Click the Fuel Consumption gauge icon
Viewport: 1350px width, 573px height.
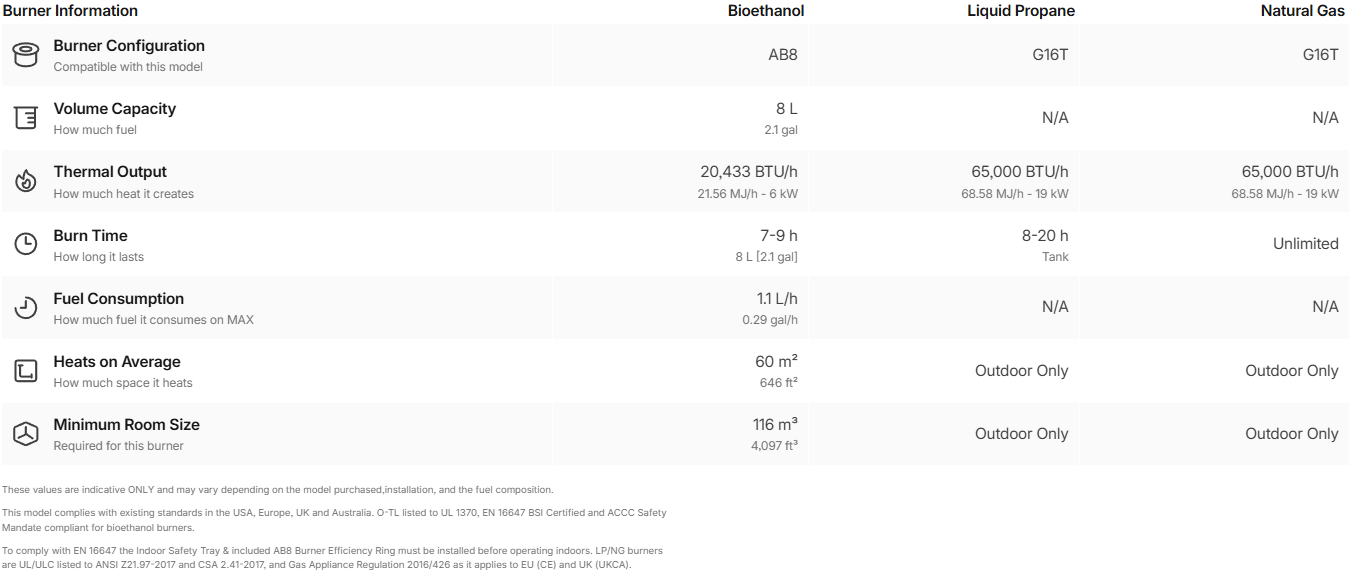click(25, 308)
